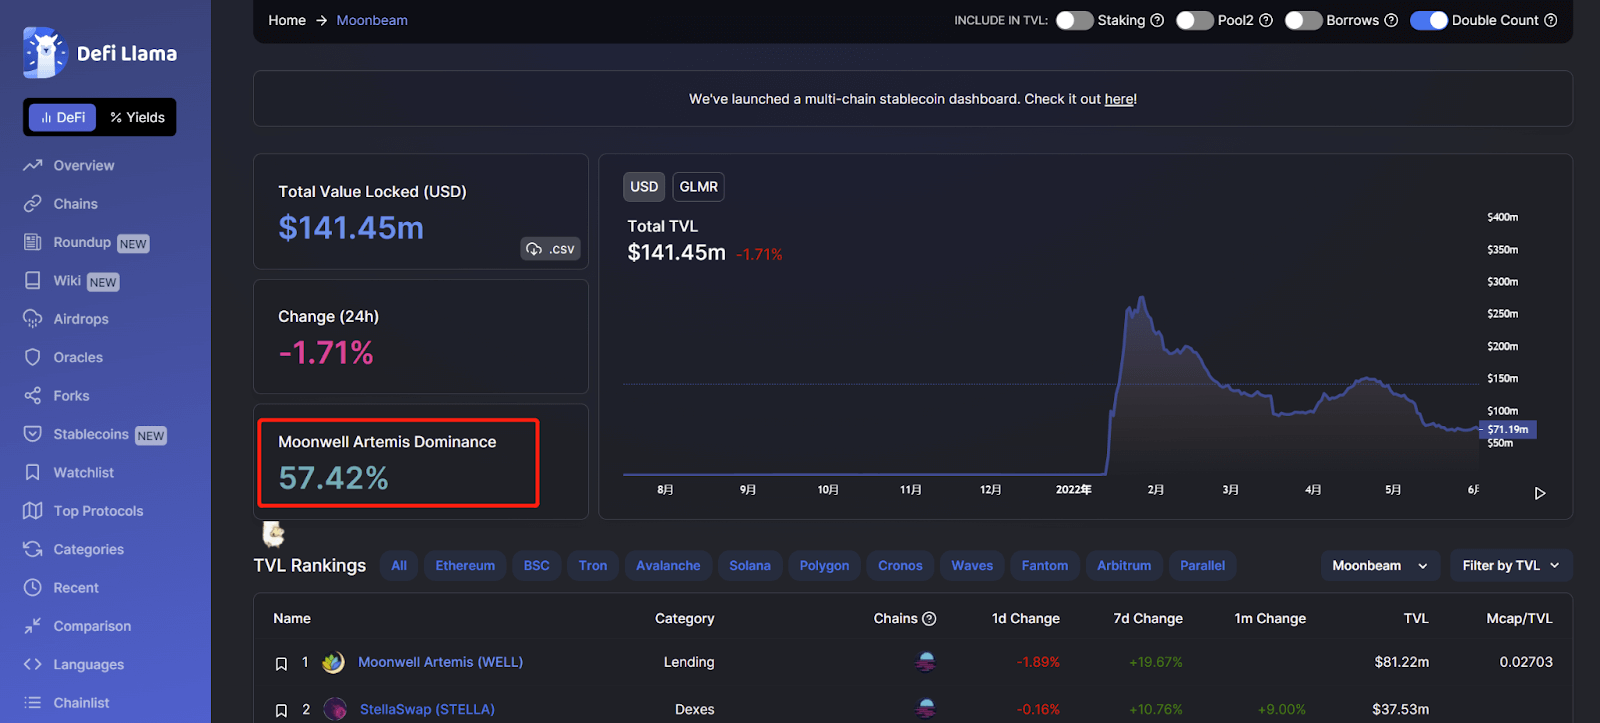Screen dimensions: 1600x723
Task: Download the TVL .csv file
Action: [x=551, y=249]
